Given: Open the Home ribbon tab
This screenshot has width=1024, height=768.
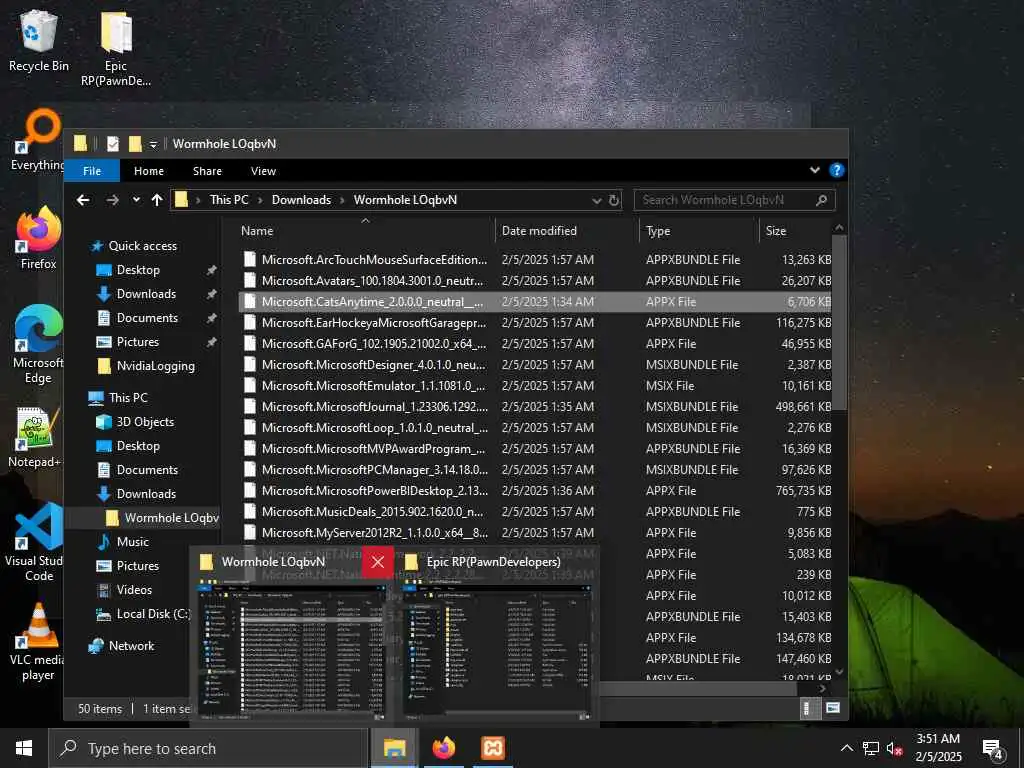Looking at the screenshot, I should click(x=149, y=171).
